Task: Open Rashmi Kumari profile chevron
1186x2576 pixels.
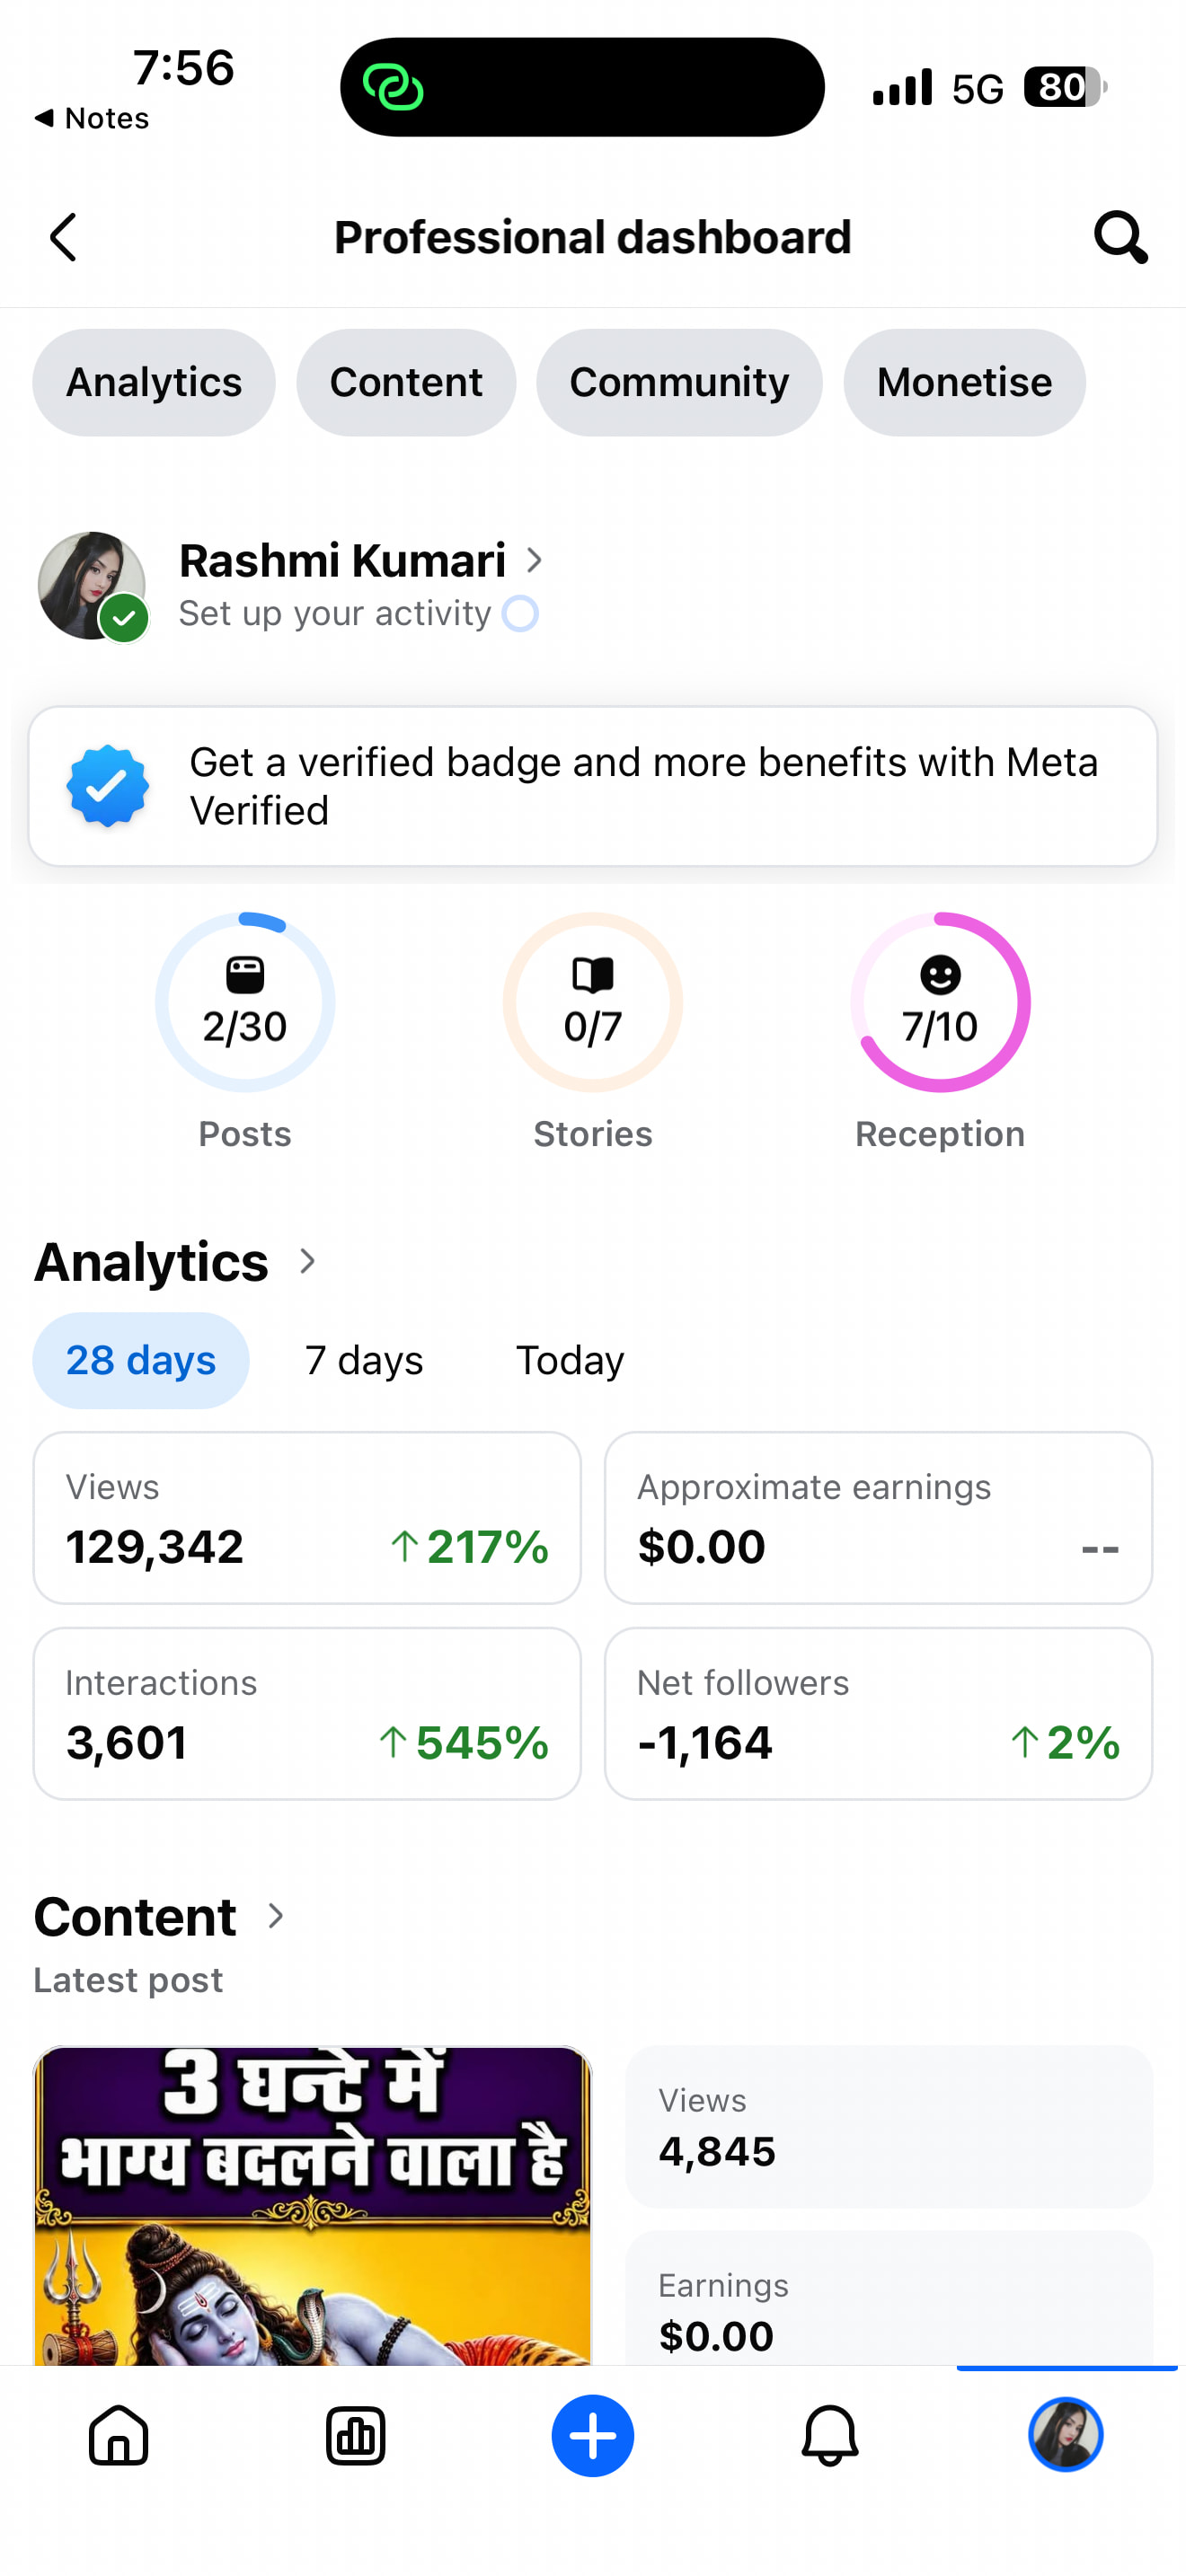Action: coord(535,560)
